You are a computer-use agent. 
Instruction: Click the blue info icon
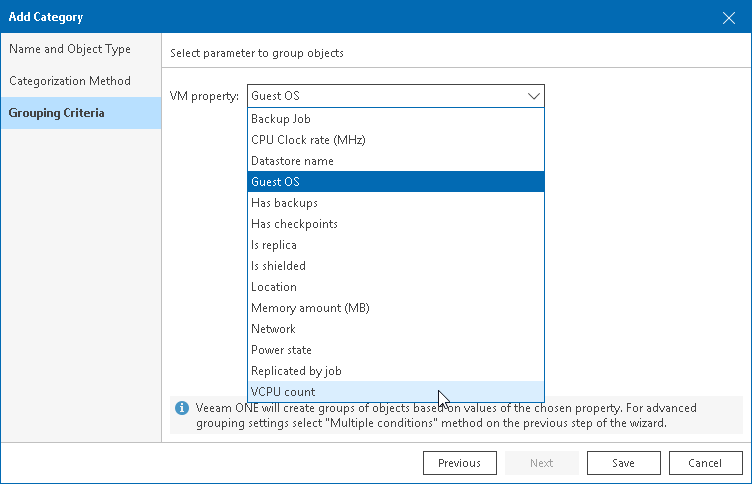pyautogui.click(x=182, y=408)
